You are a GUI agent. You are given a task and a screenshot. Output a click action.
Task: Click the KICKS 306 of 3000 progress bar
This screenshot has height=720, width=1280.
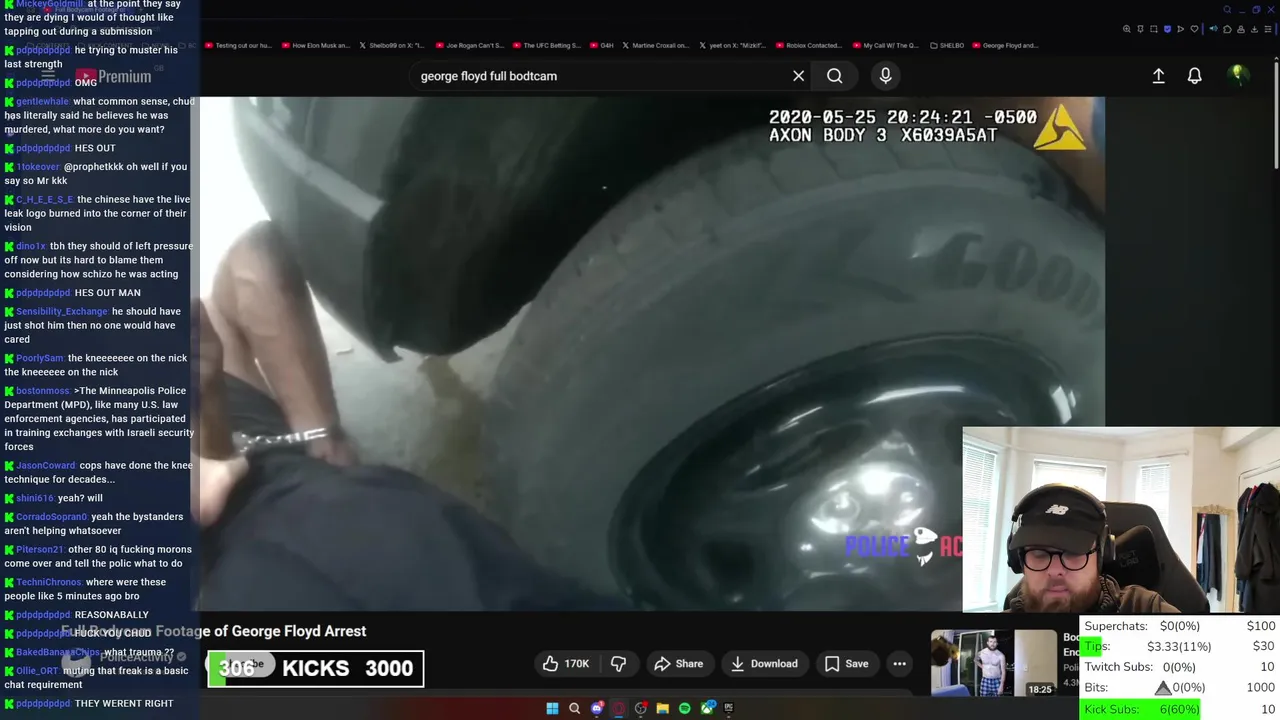pos(316,668)
